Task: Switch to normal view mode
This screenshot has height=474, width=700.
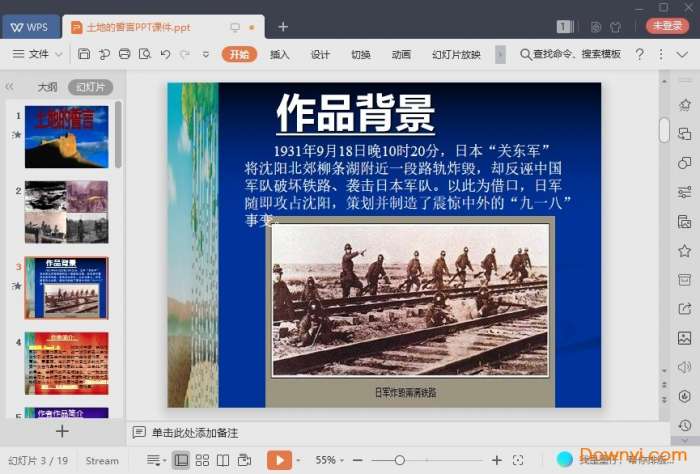Action: point(181,460)
